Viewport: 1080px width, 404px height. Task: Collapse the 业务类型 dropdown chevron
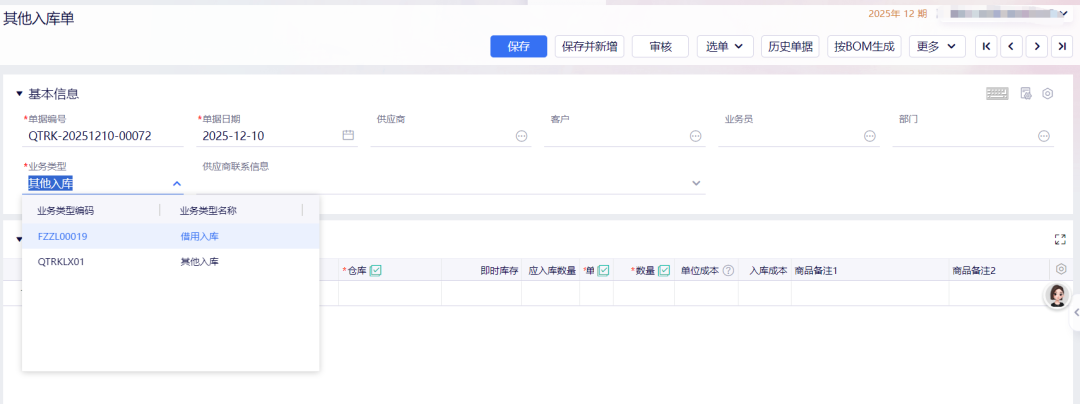[x=177, y=184]
